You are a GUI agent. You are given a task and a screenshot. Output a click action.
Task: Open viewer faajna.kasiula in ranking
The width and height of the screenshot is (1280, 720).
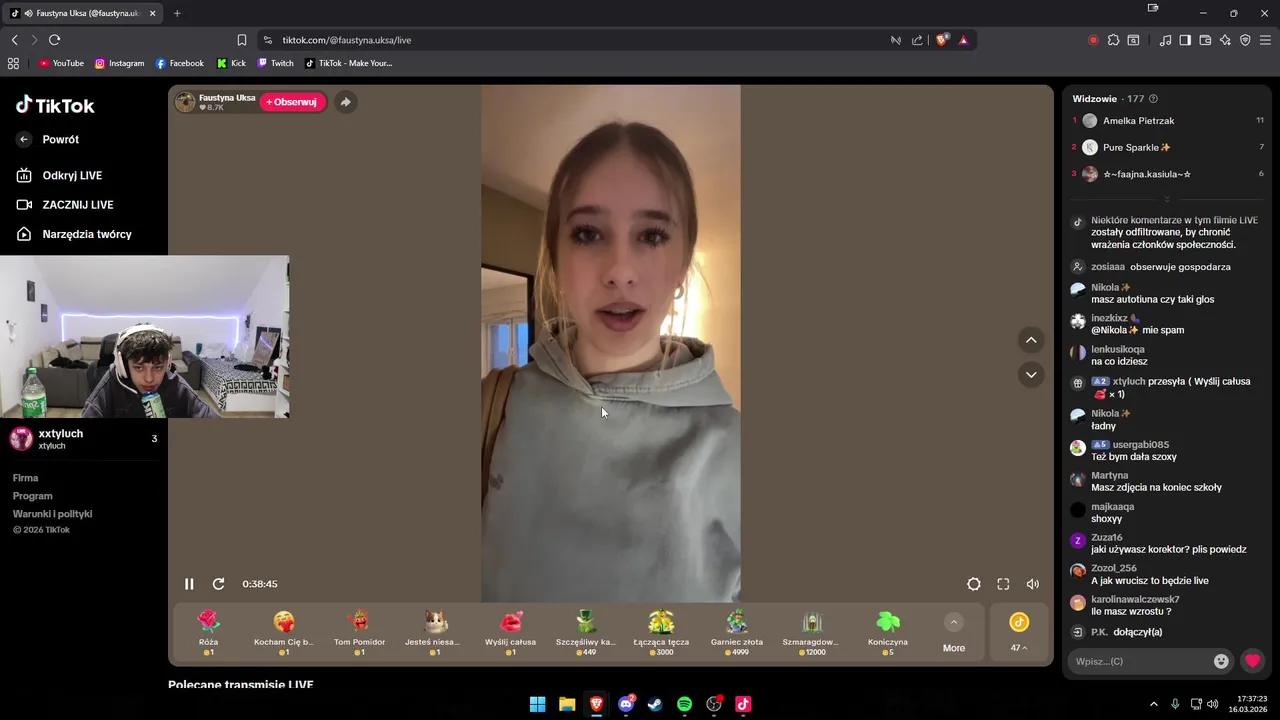coord(1168,174)
